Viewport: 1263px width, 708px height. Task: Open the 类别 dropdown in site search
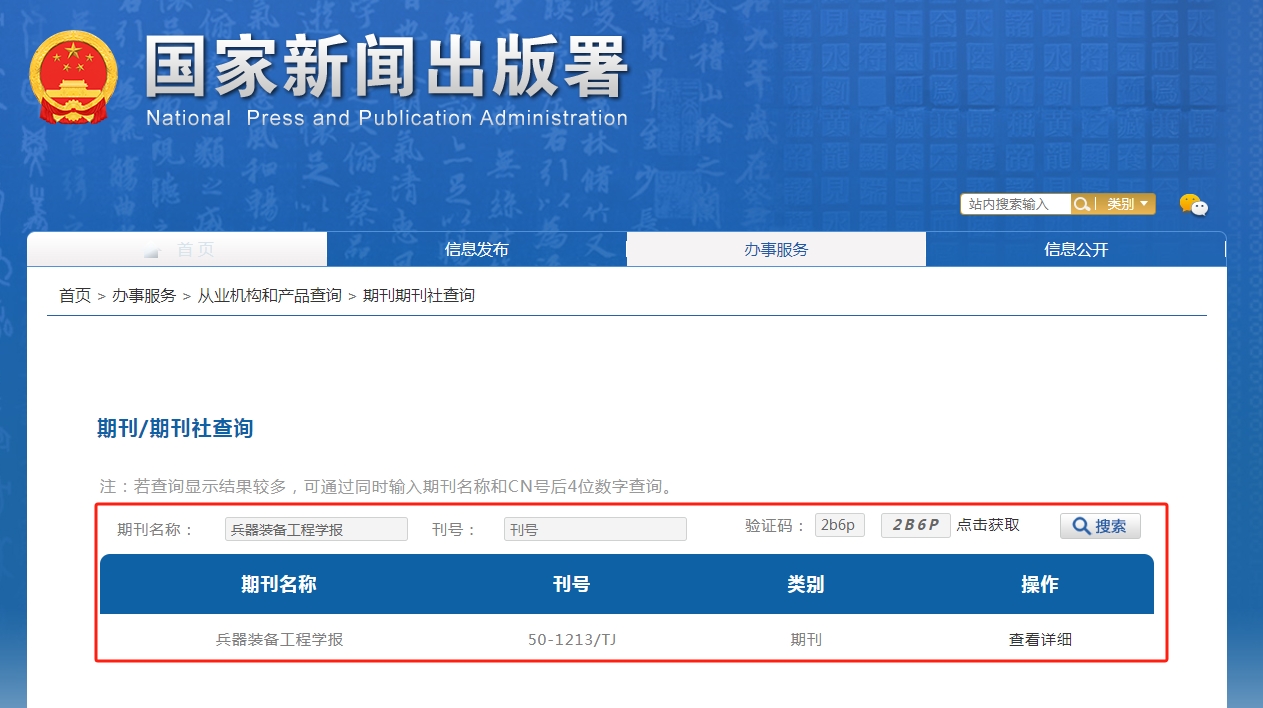[1126, 204]
